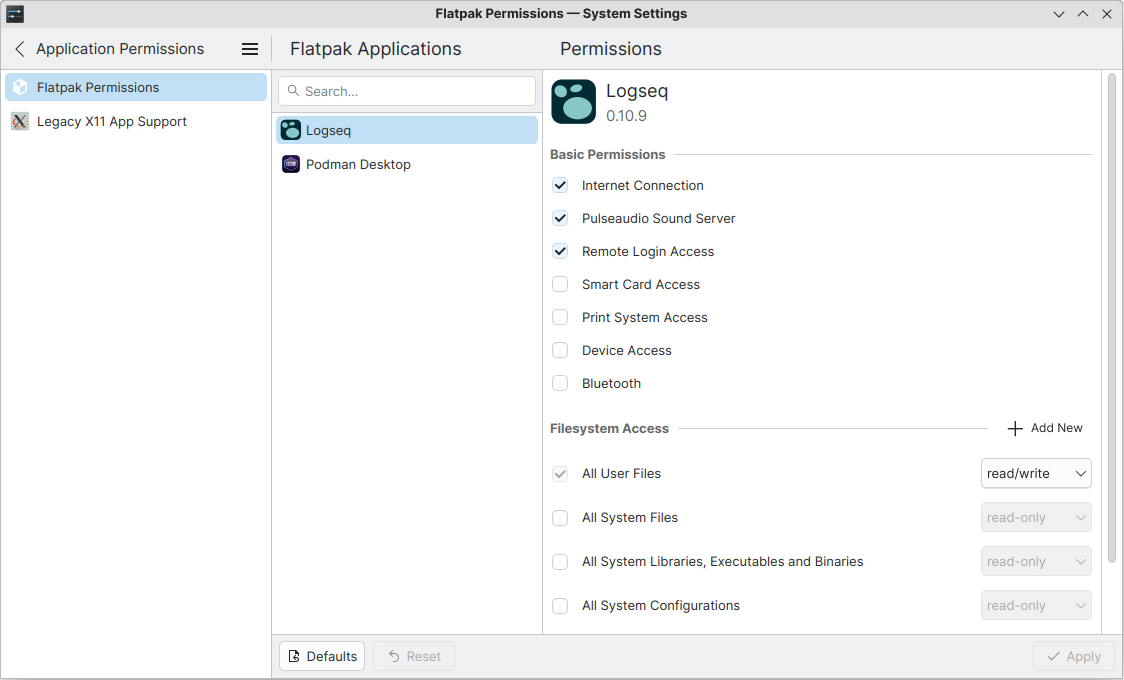Click the Legacy X11 App Support icon
The image size is (1124, 680).
20,122
